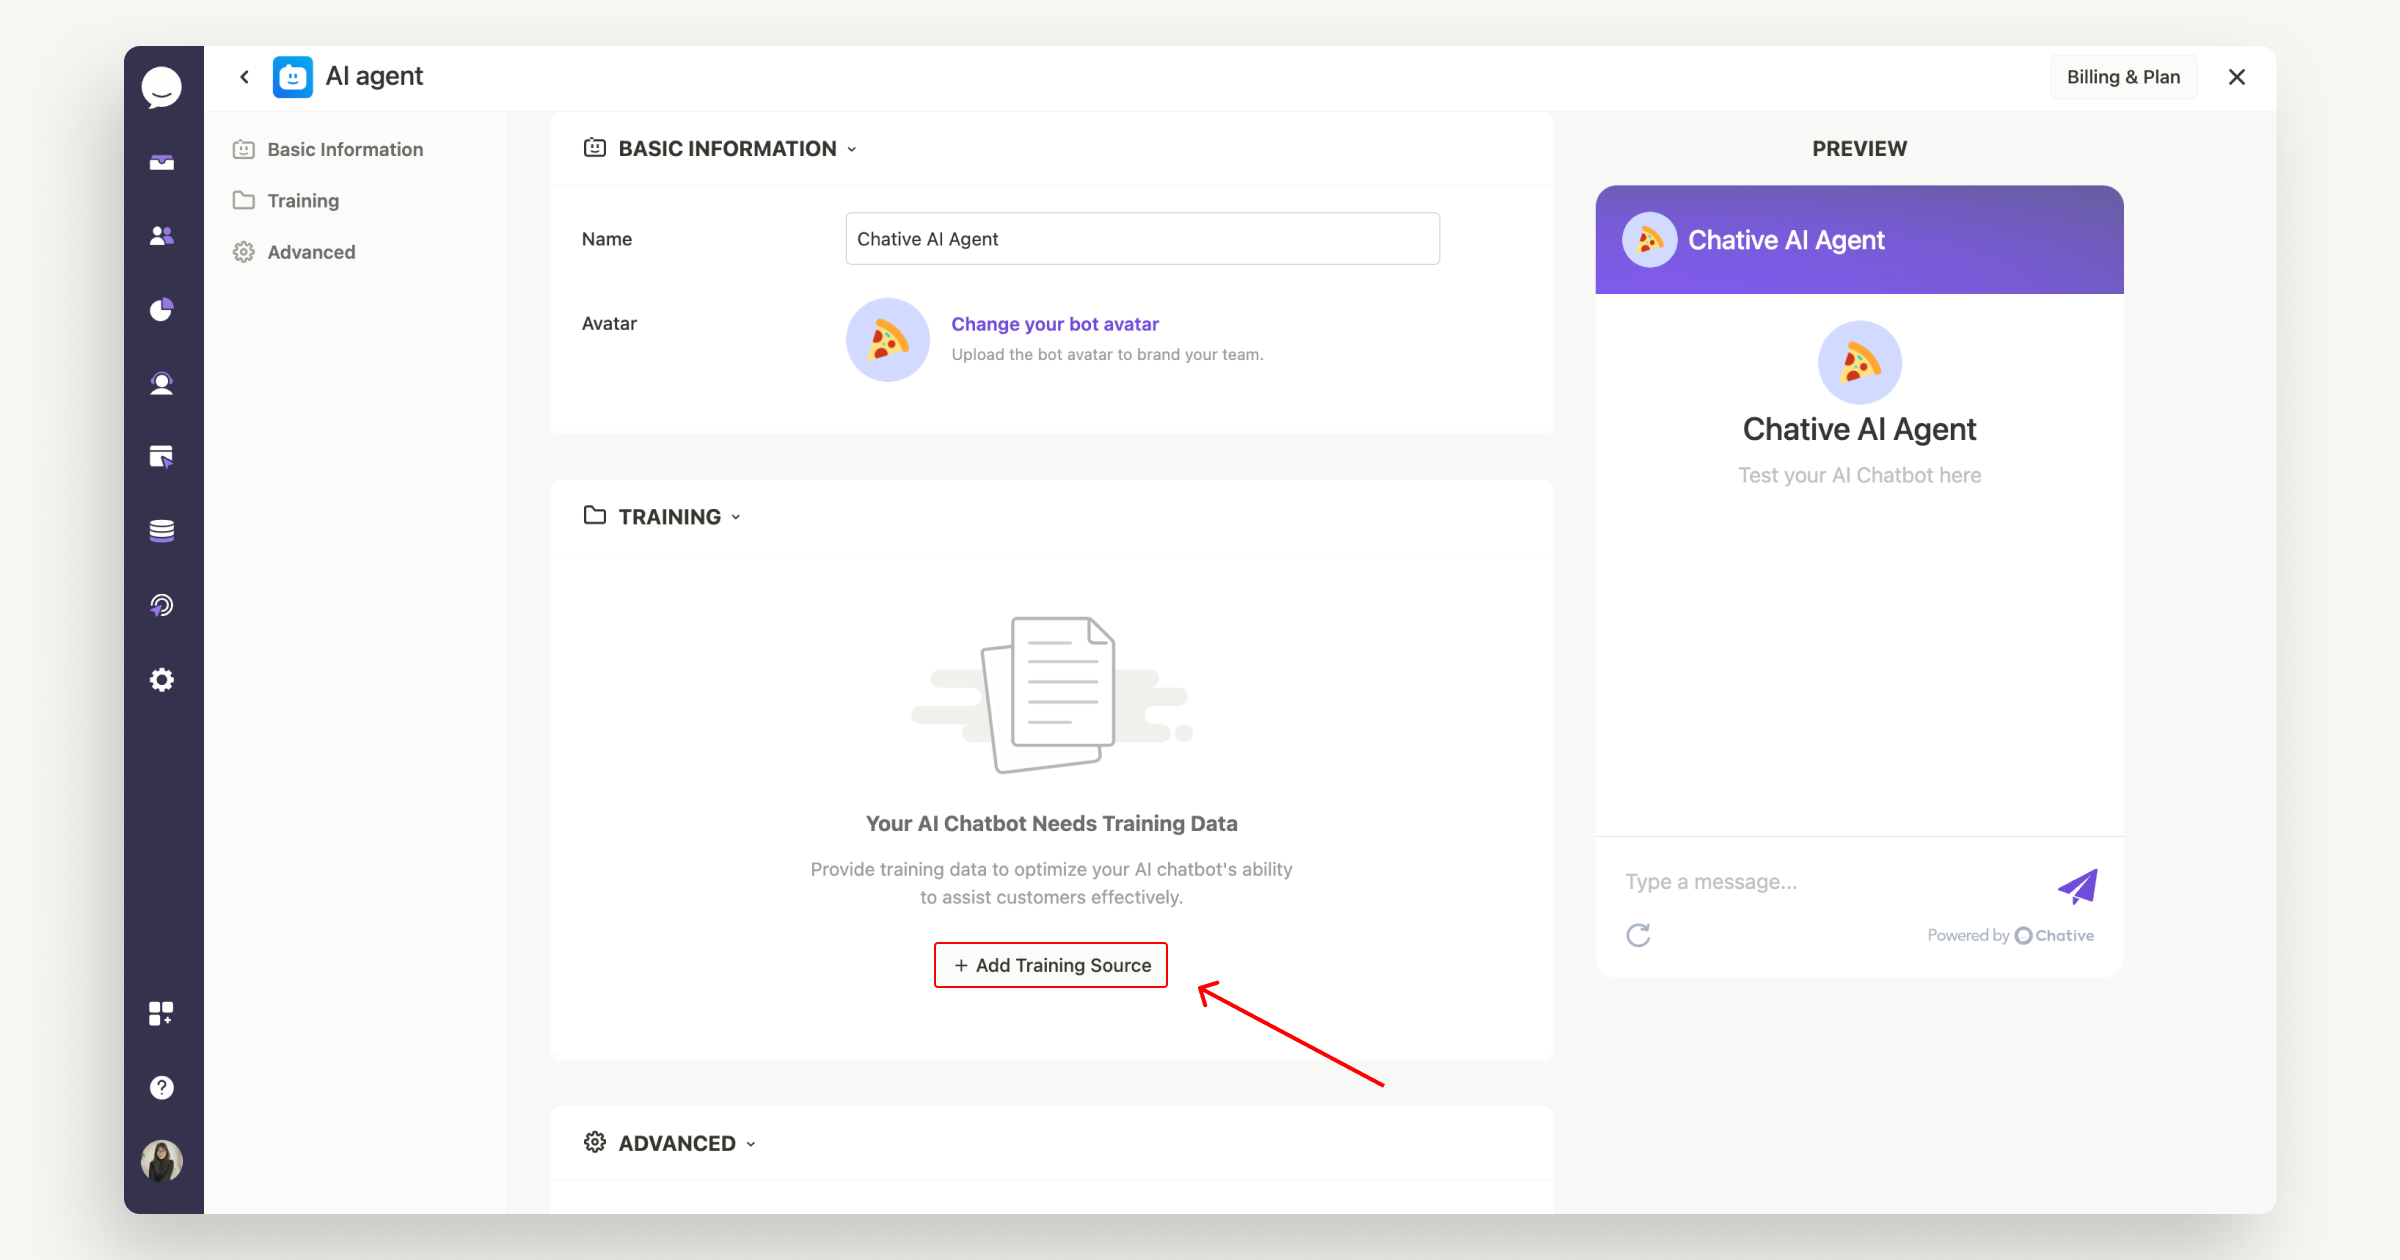Open the inbox icon in the sidebar
The image size is (2400, 1260).
pos(162,162)
